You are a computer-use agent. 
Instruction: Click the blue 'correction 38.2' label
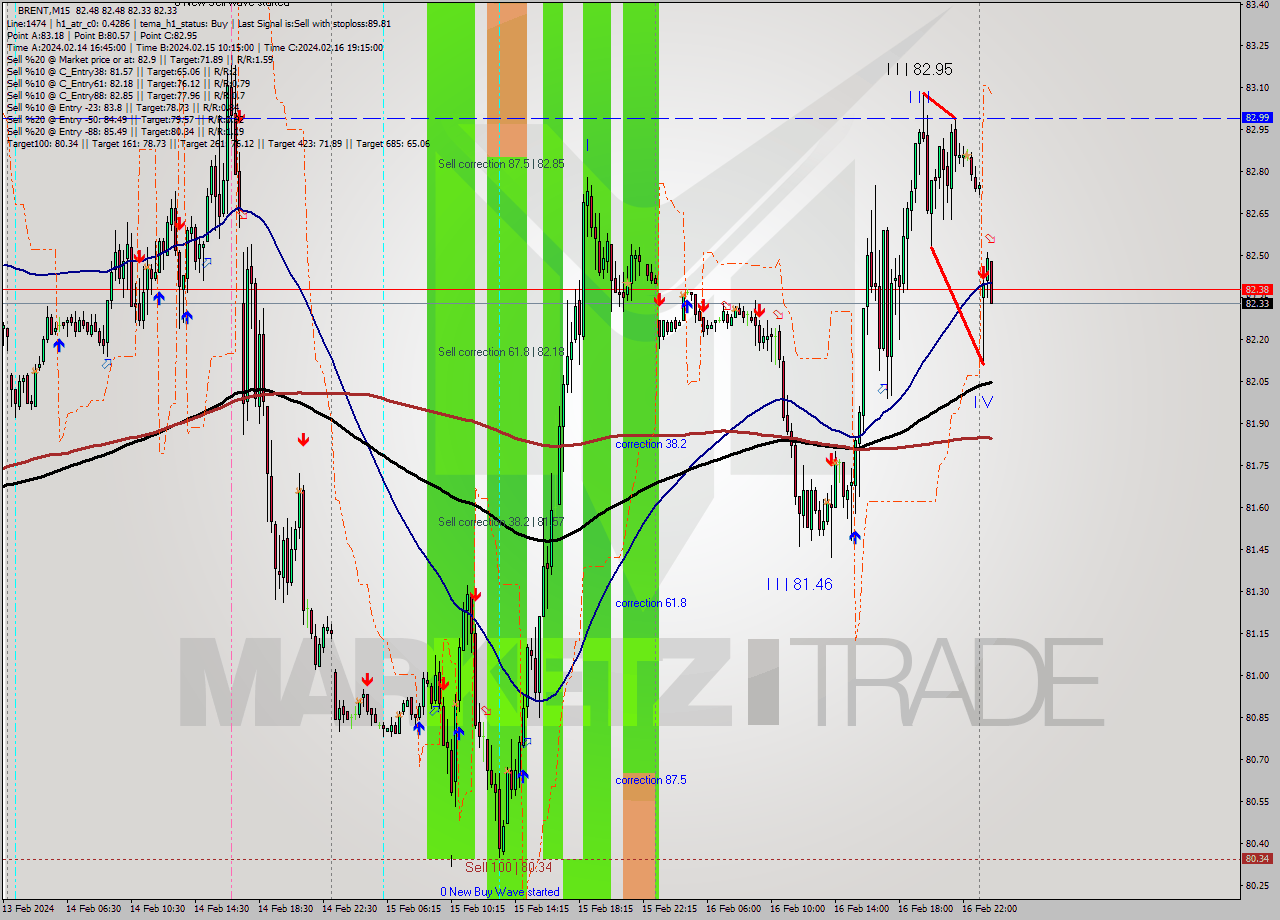point(651,444)
